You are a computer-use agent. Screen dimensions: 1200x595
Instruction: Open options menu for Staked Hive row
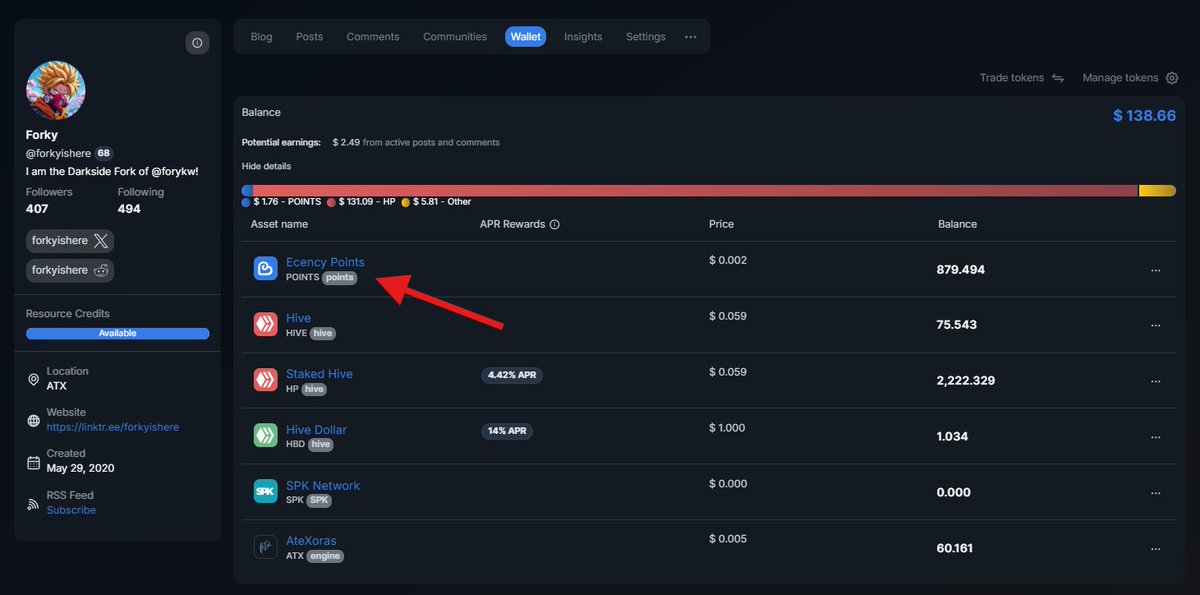tap(1156, 381)
